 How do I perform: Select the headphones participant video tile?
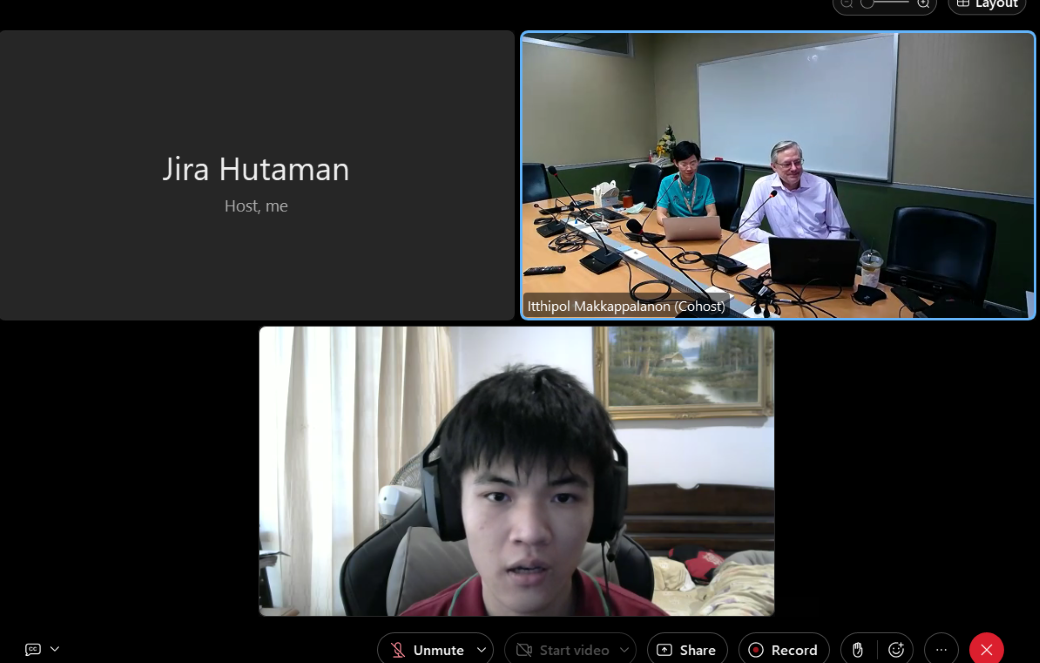(516, 470)
